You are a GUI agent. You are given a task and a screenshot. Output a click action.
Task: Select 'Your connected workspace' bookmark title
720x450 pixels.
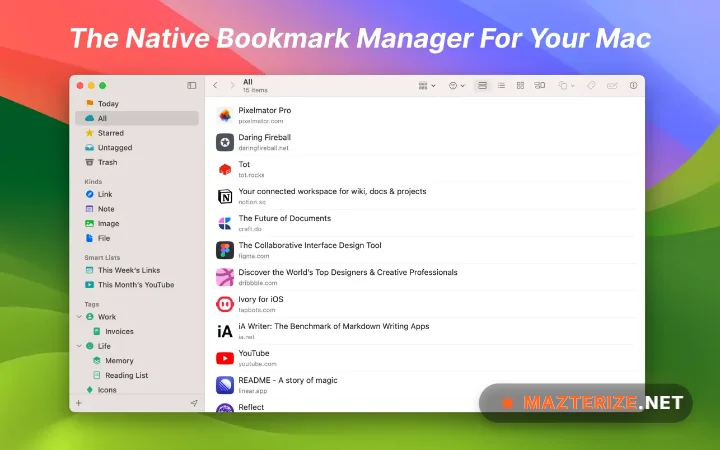click(332, 191)
